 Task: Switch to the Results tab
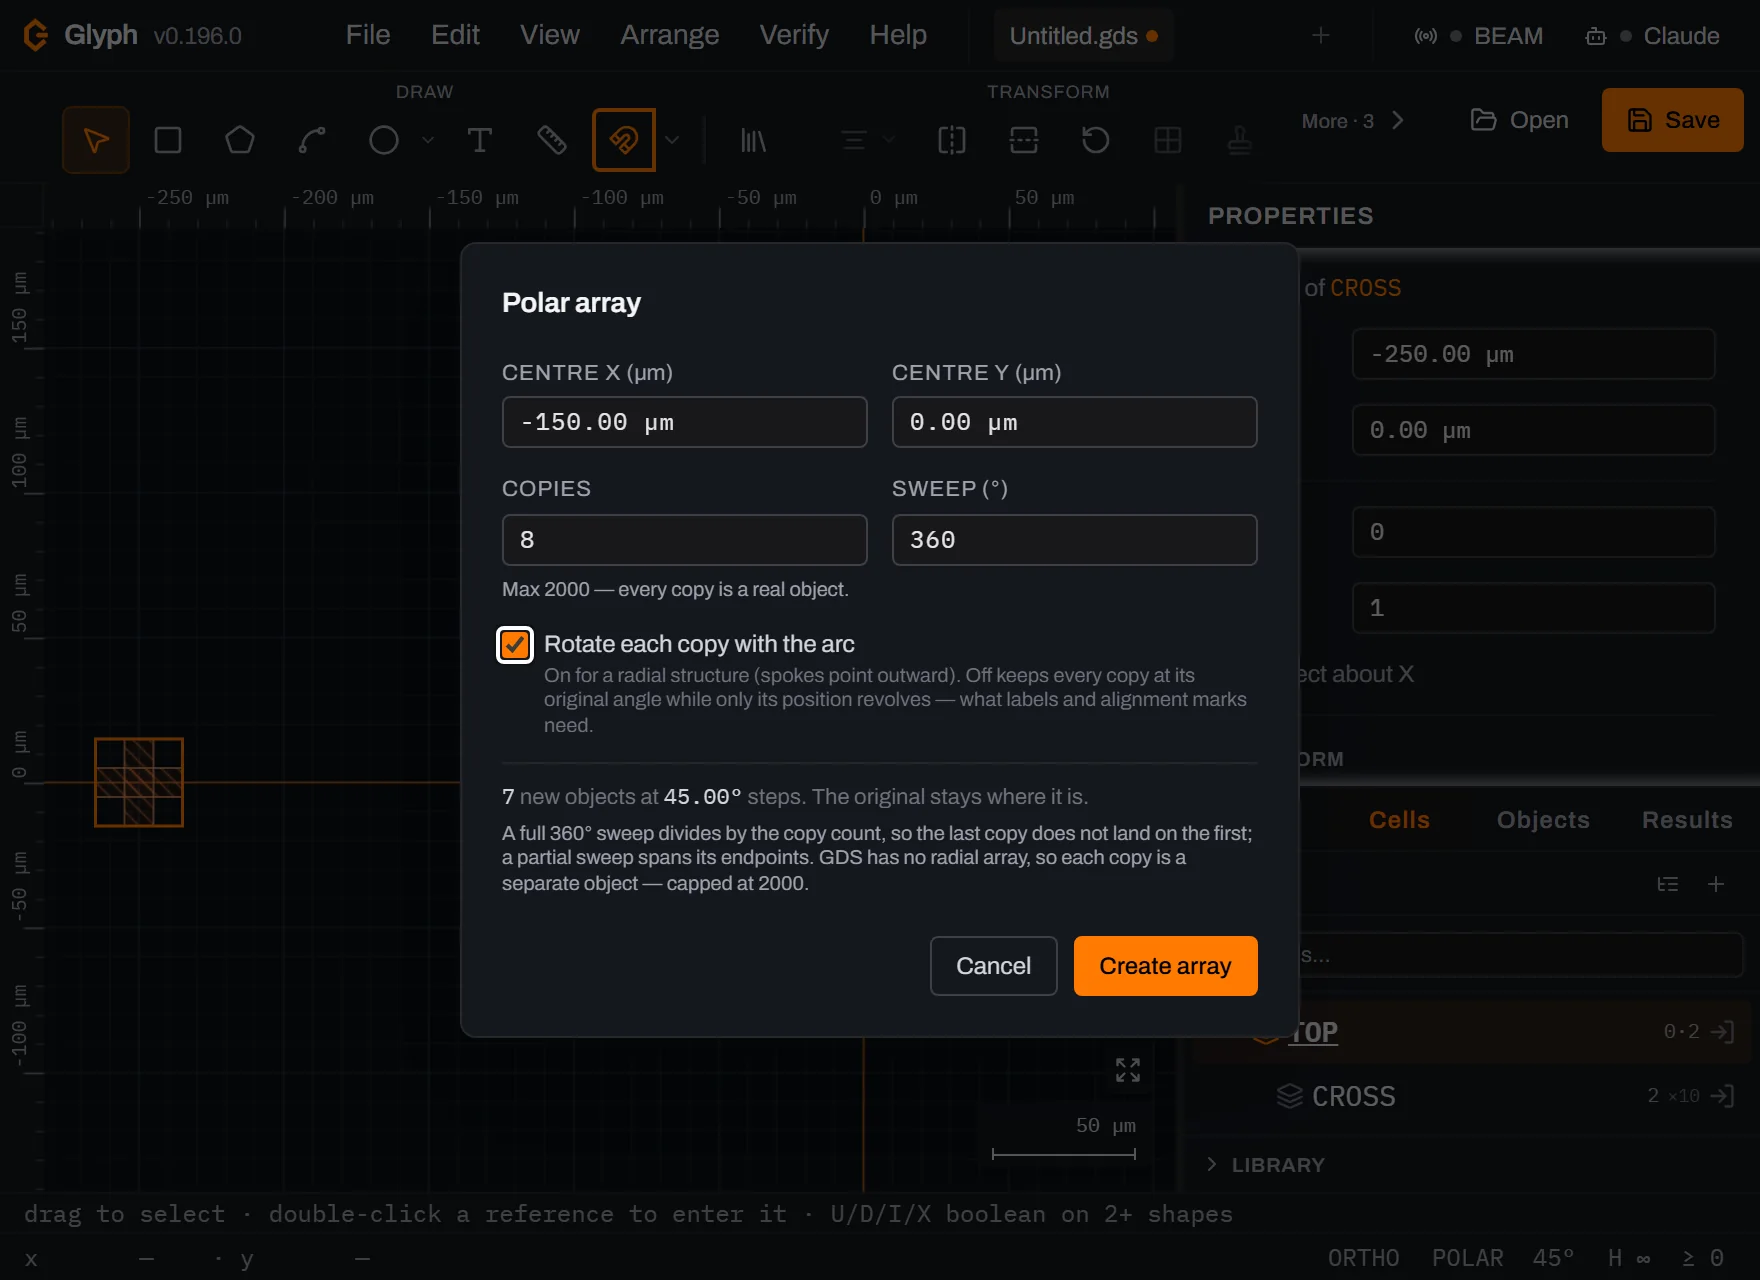click(1687, 820)
